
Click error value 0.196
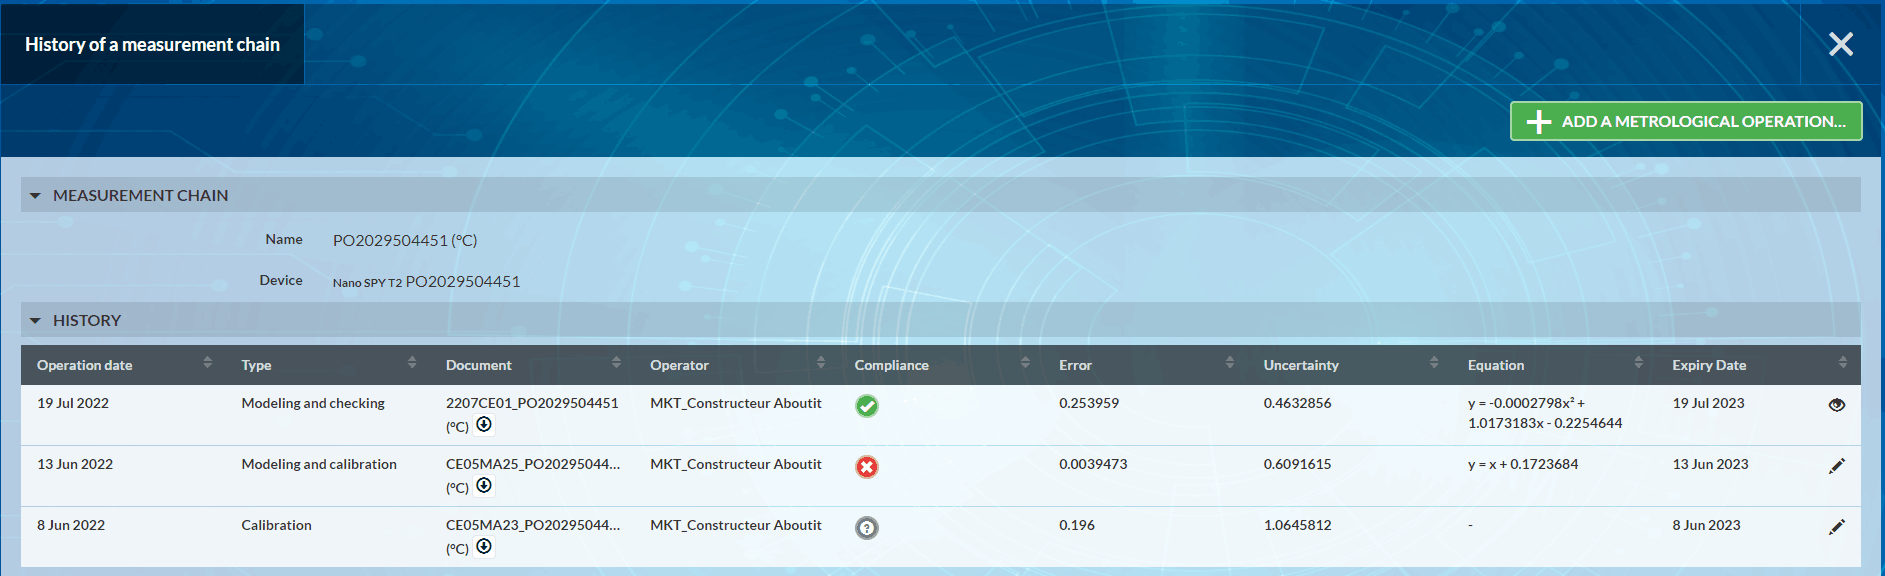pyautogui.click(x=1077, y=525)
